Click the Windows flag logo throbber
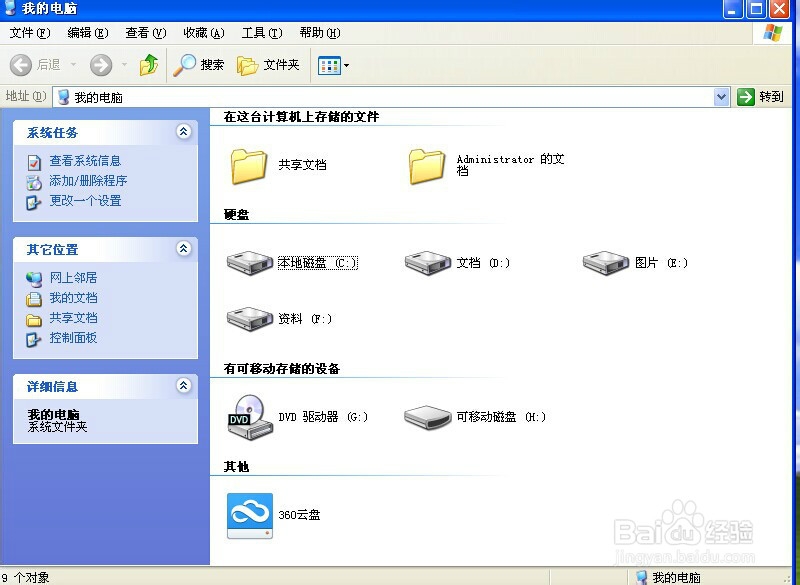The width and height of the screenshot is (800, 585). pos(772,33)
